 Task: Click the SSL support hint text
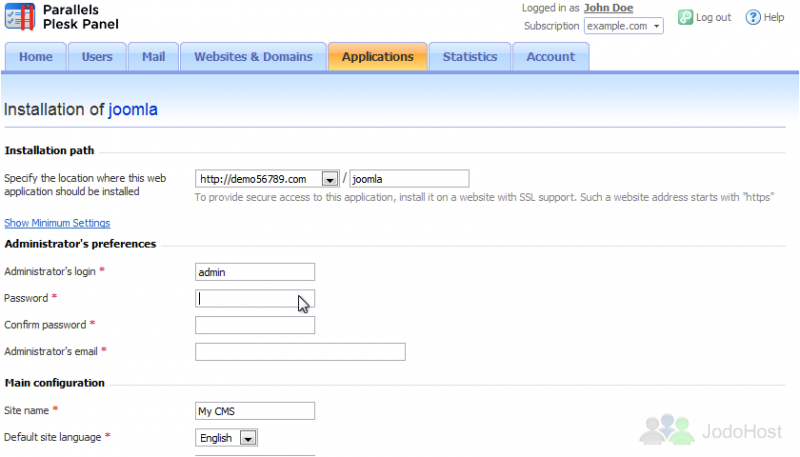(484, 197)
